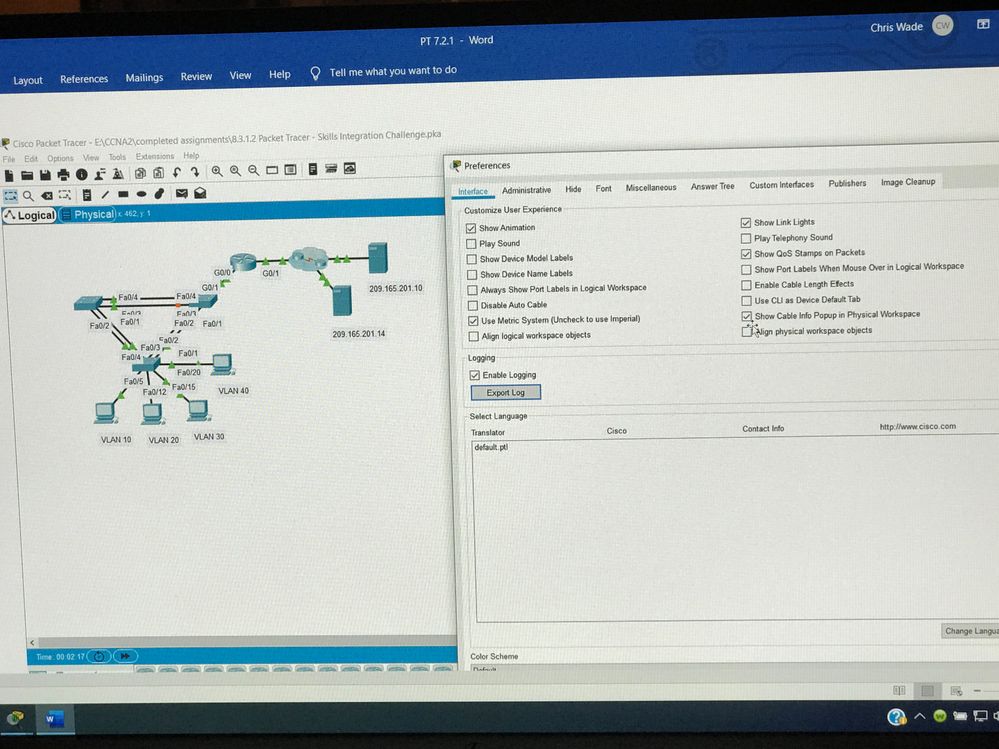Check Enable Cable Length Effects
Screen dimensions: 999x749
point(746,285)
